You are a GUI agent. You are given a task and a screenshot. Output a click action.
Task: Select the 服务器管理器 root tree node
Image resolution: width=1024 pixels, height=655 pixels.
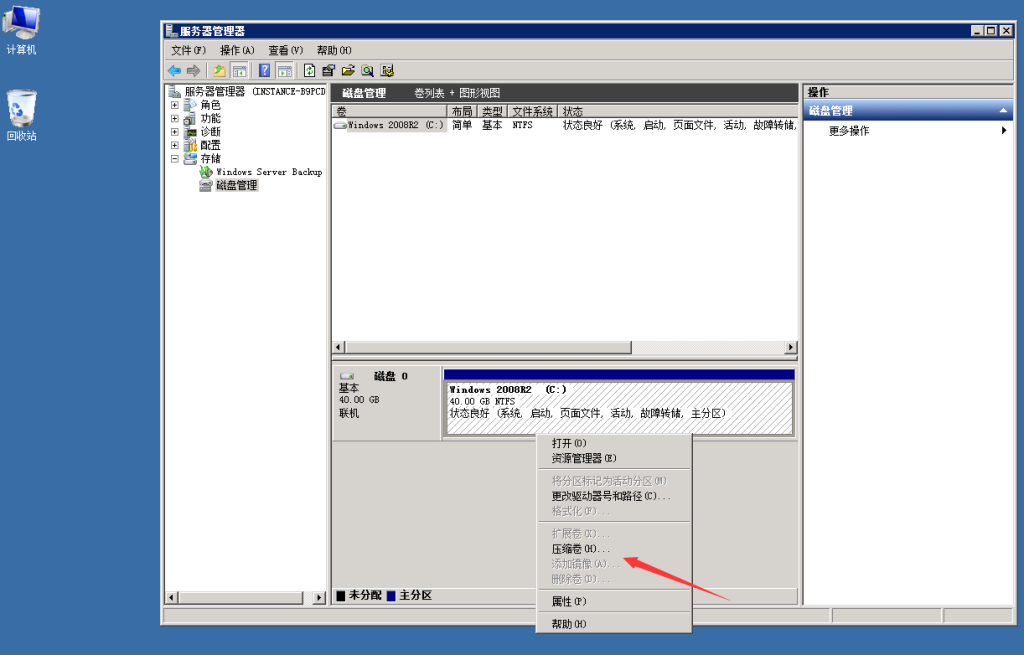click(x=255, y=91)
